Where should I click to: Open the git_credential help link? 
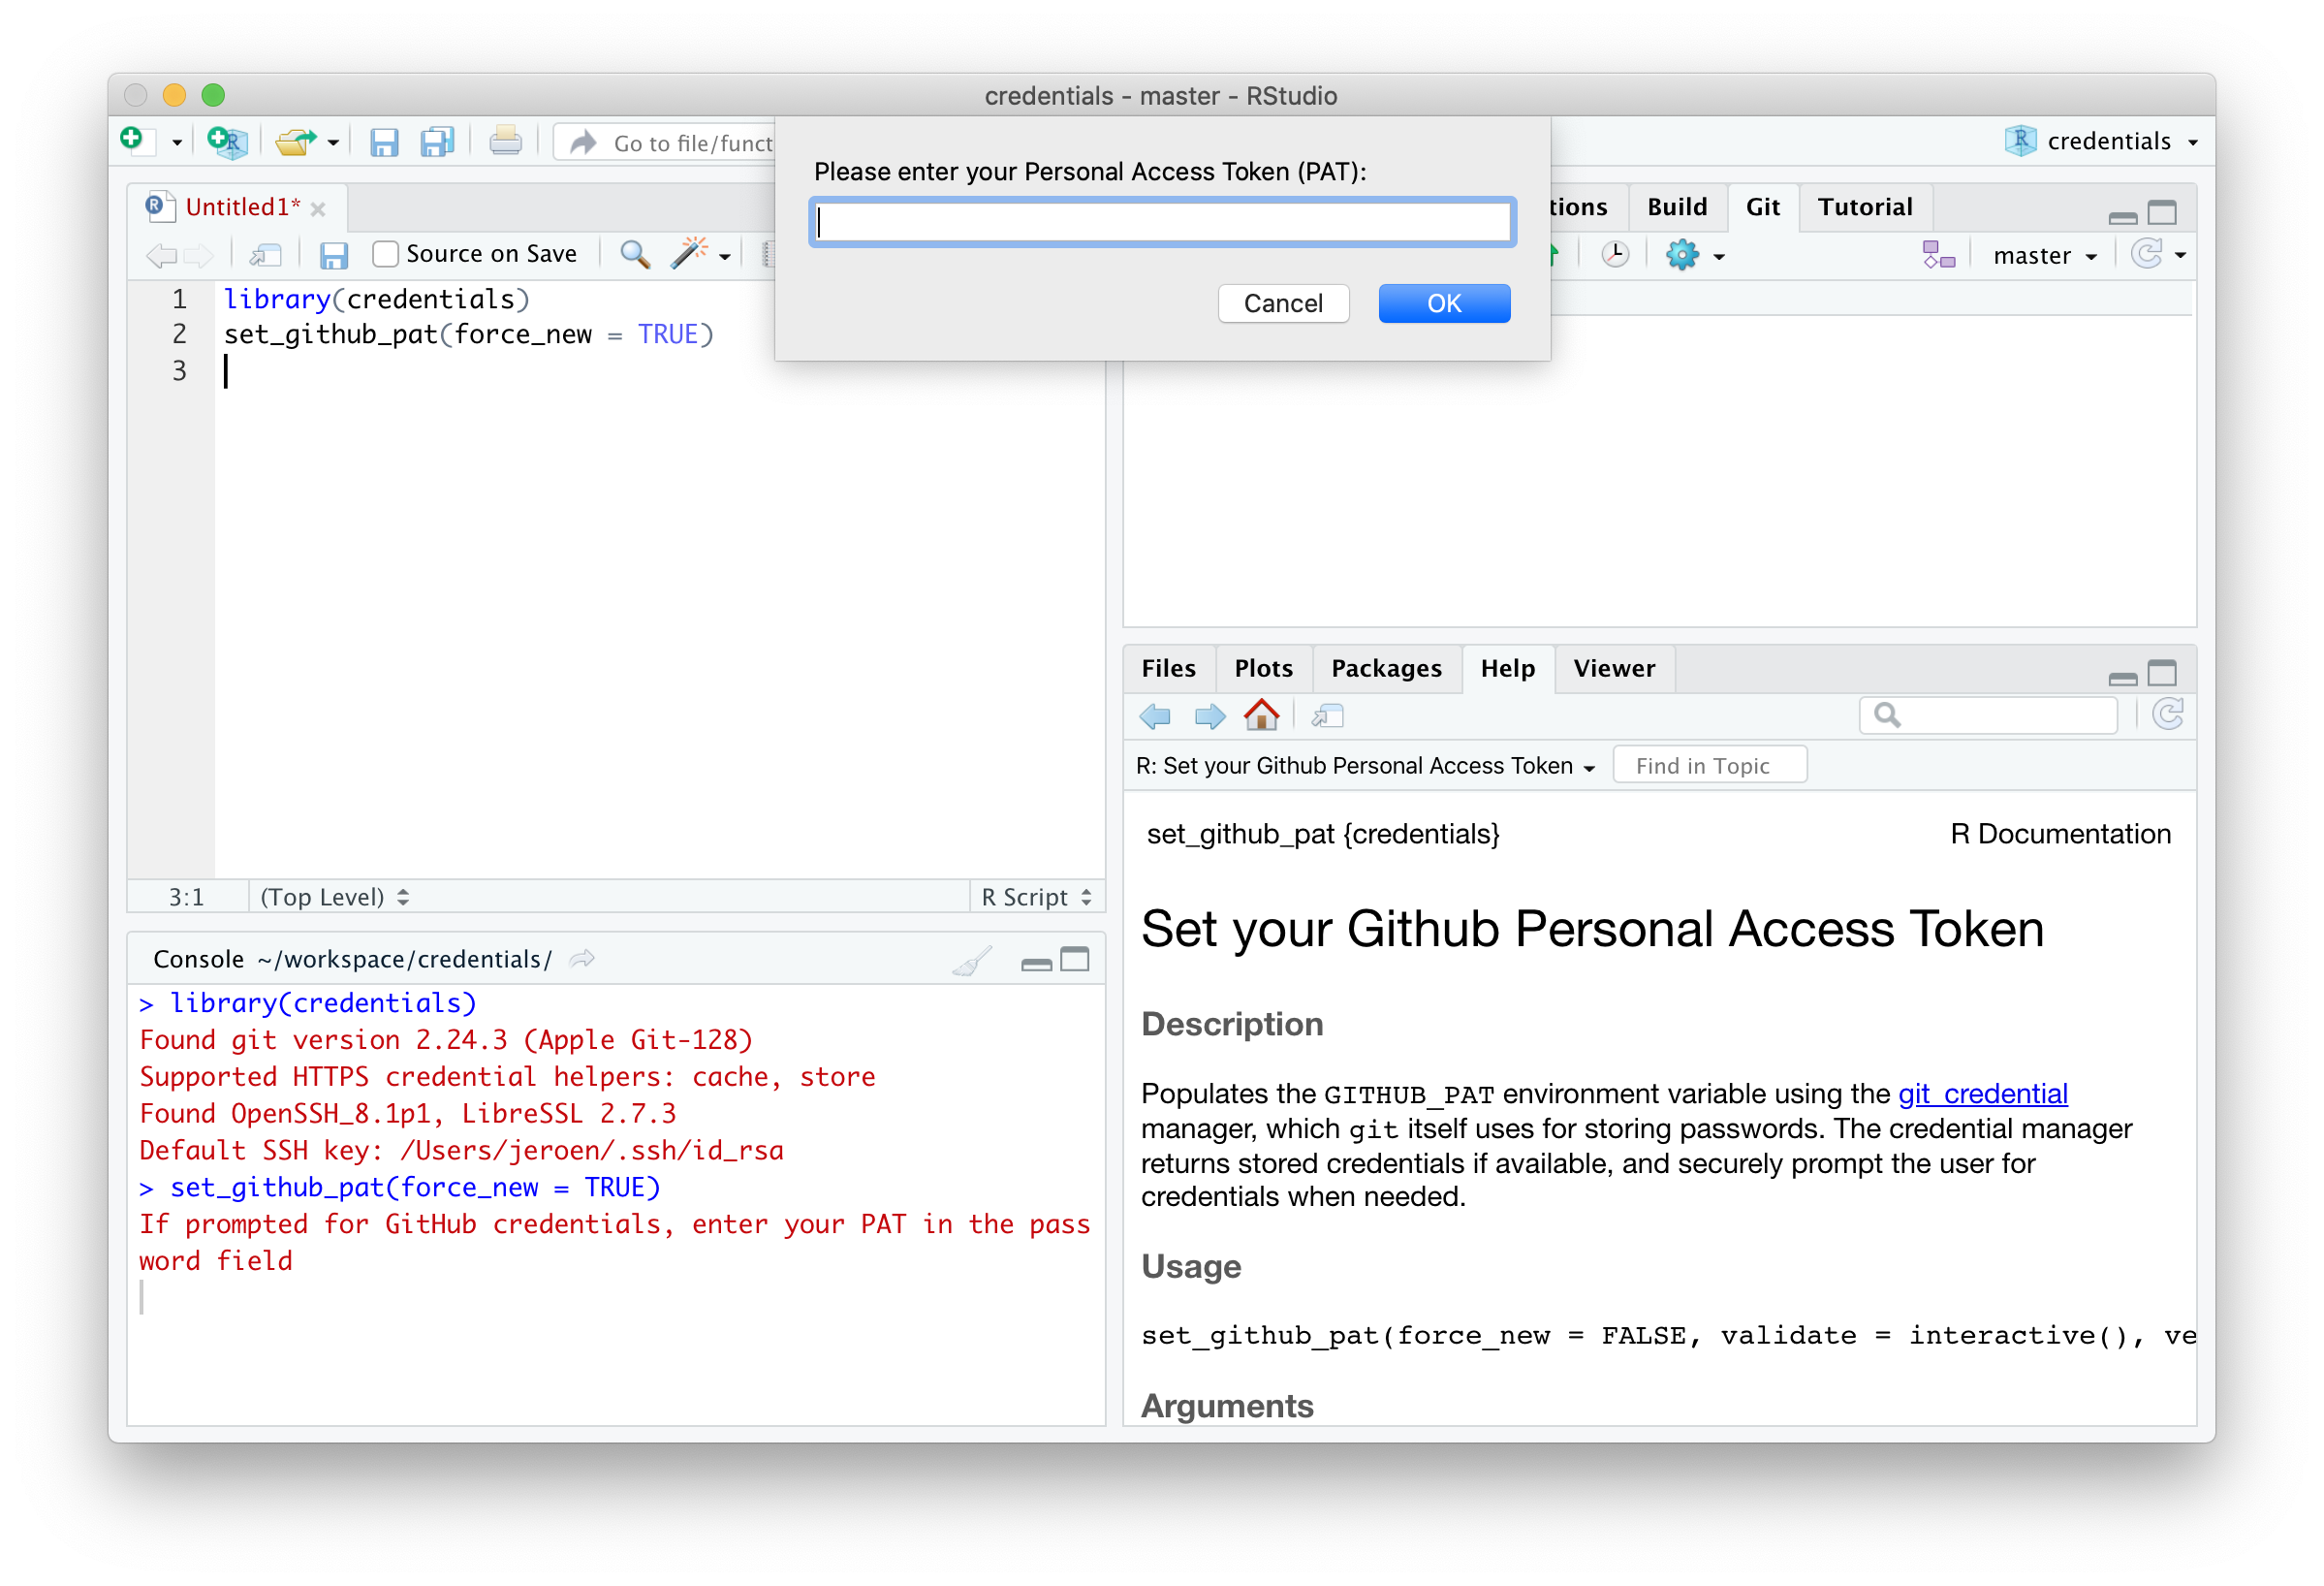coord(1982,1094)
